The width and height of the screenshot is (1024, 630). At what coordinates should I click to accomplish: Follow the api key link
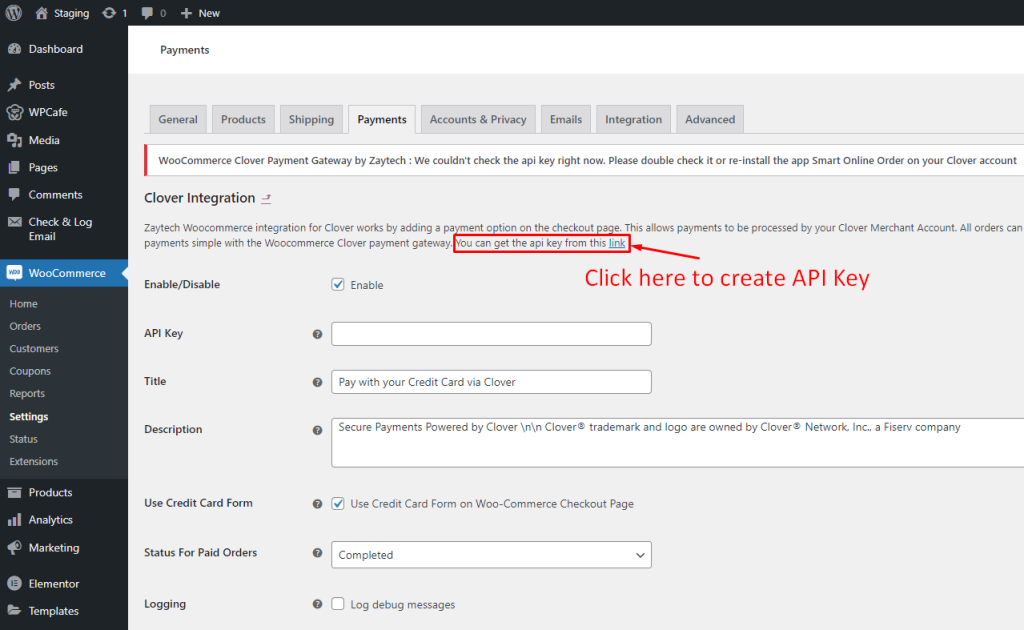(x=617, y=243)
